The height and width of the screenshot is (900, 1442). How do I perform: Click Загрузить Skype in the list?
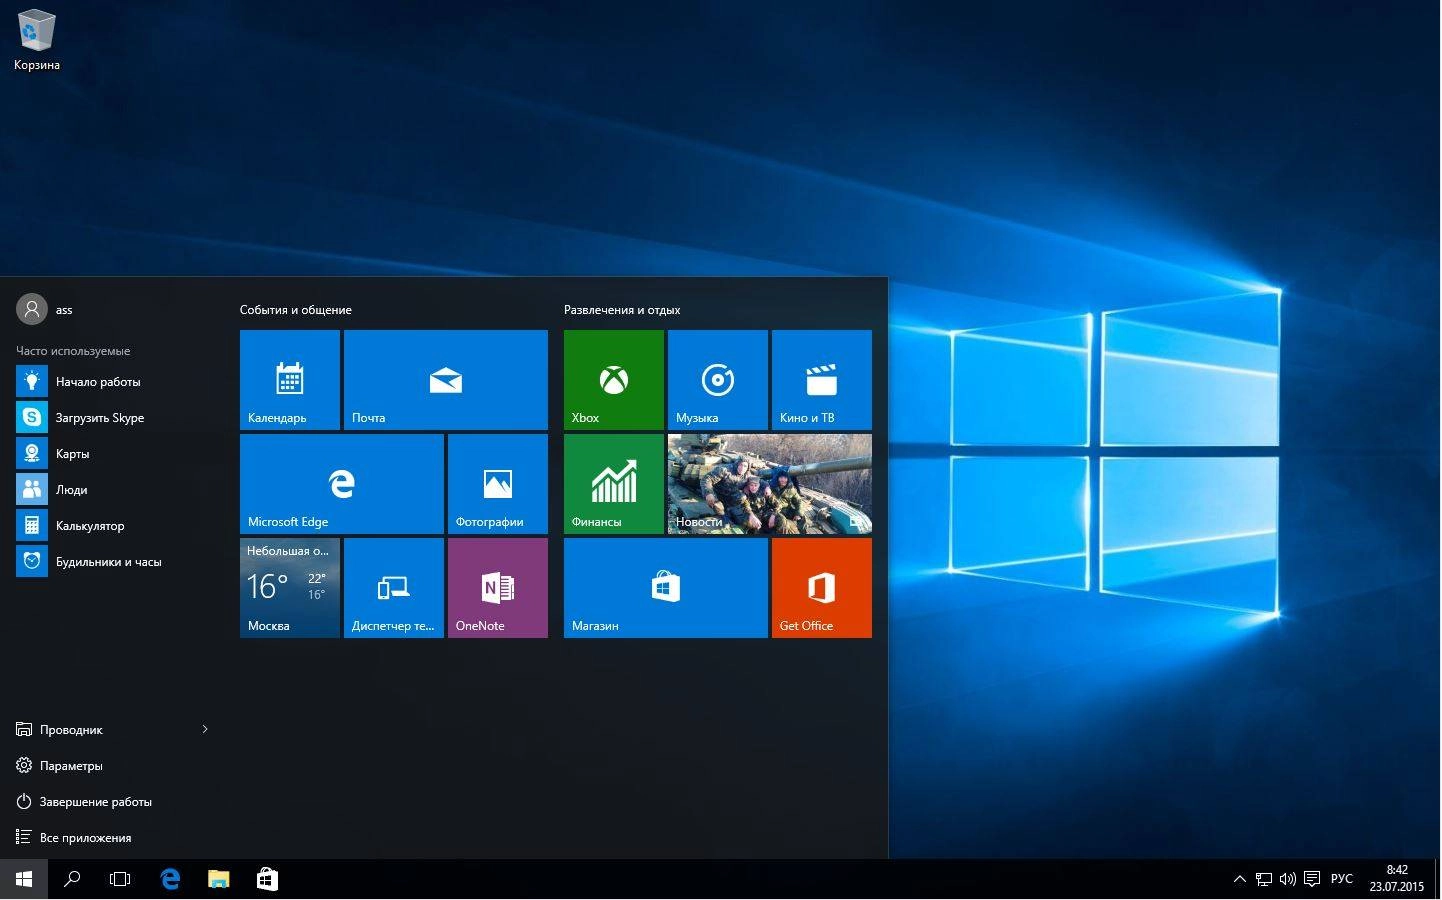[x=112, y=418]
